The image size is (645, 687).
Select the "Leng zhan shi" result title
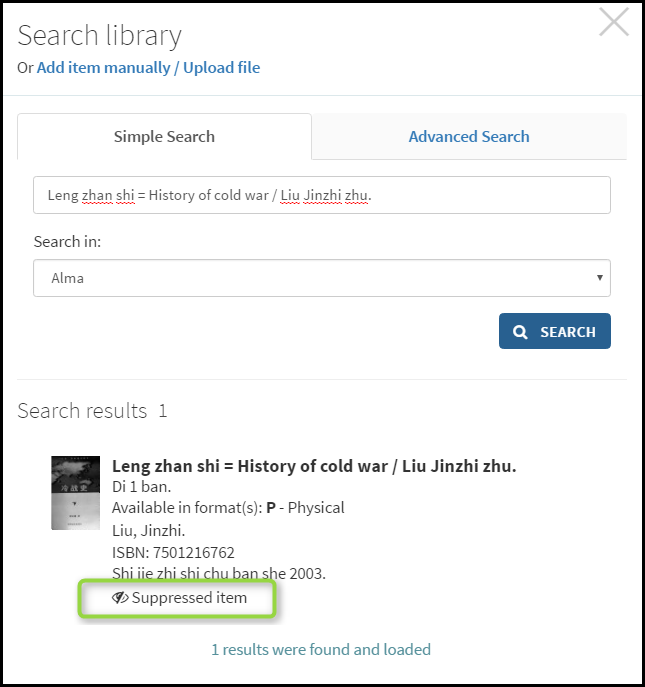pyautogui.click(x=314, y=466)
